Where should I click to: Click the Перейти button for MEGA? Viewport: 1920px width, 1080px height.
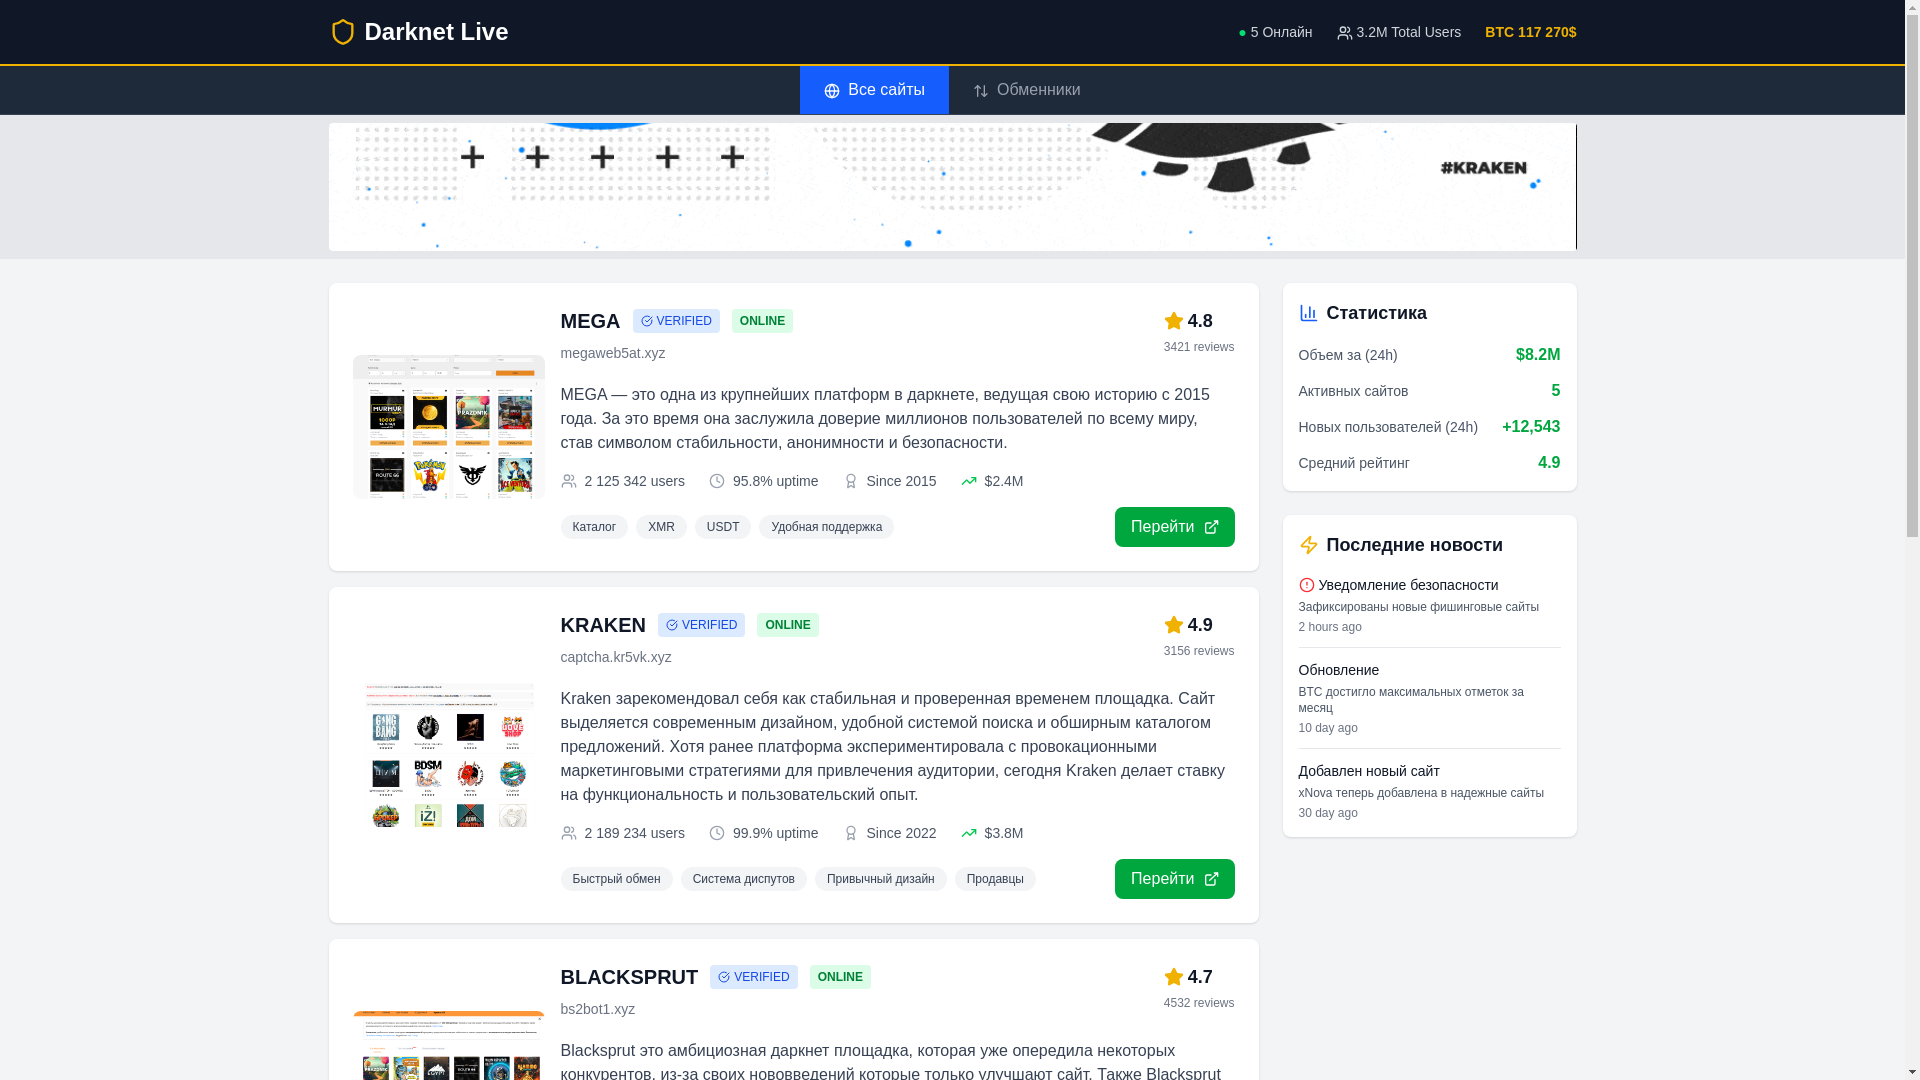pyautogui.click(x=1175, y=527)
